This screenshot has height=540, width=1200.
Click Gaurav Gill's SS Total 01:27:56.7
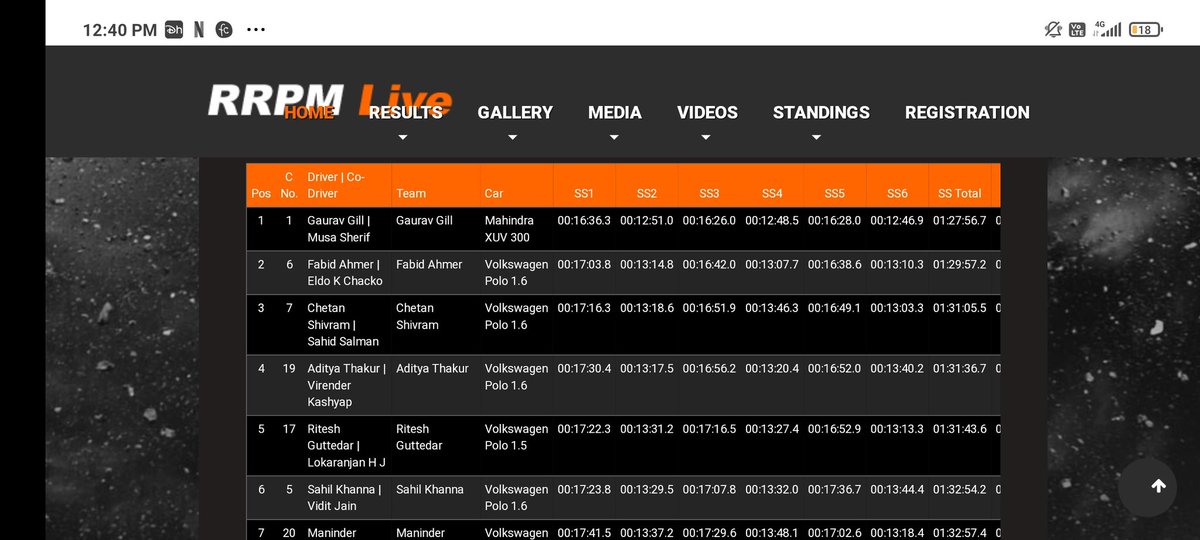960,220
